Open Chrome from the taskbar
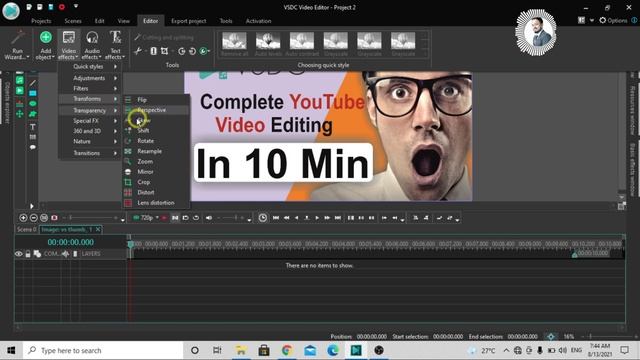The image size is (640, 360). click(287, 351)
